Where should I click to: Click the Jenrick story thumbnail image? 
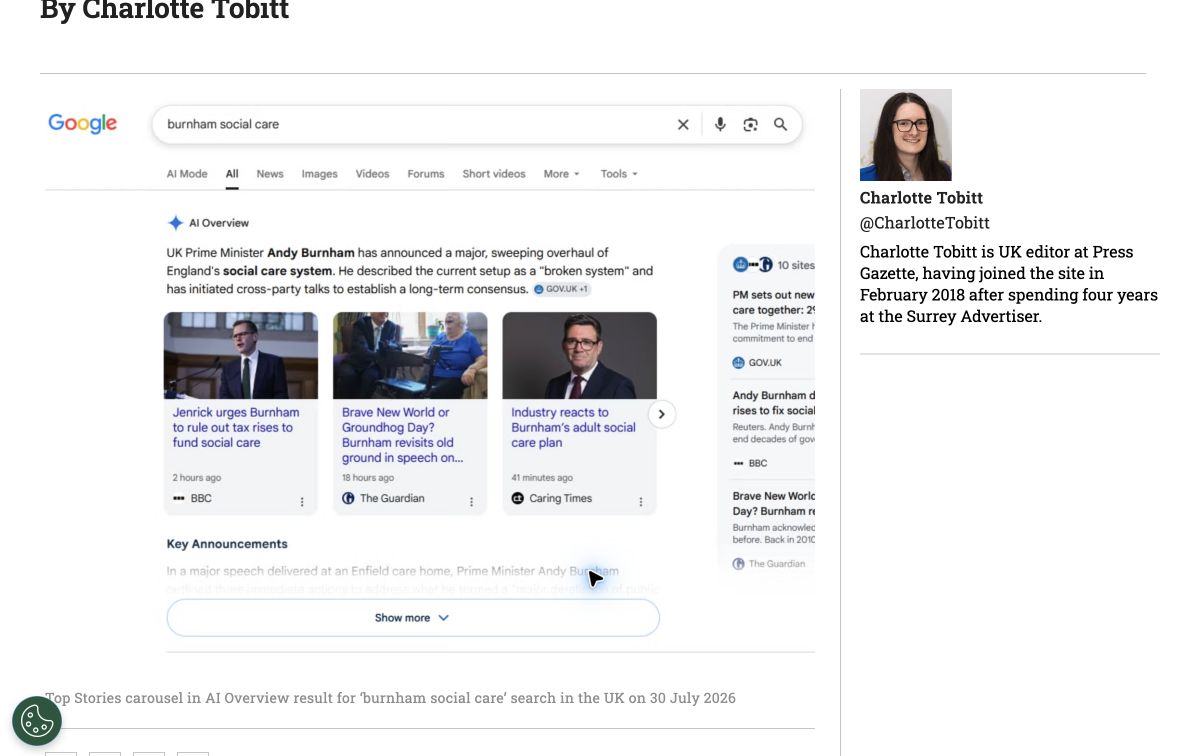pyautogui.click(x=241, y=356)
